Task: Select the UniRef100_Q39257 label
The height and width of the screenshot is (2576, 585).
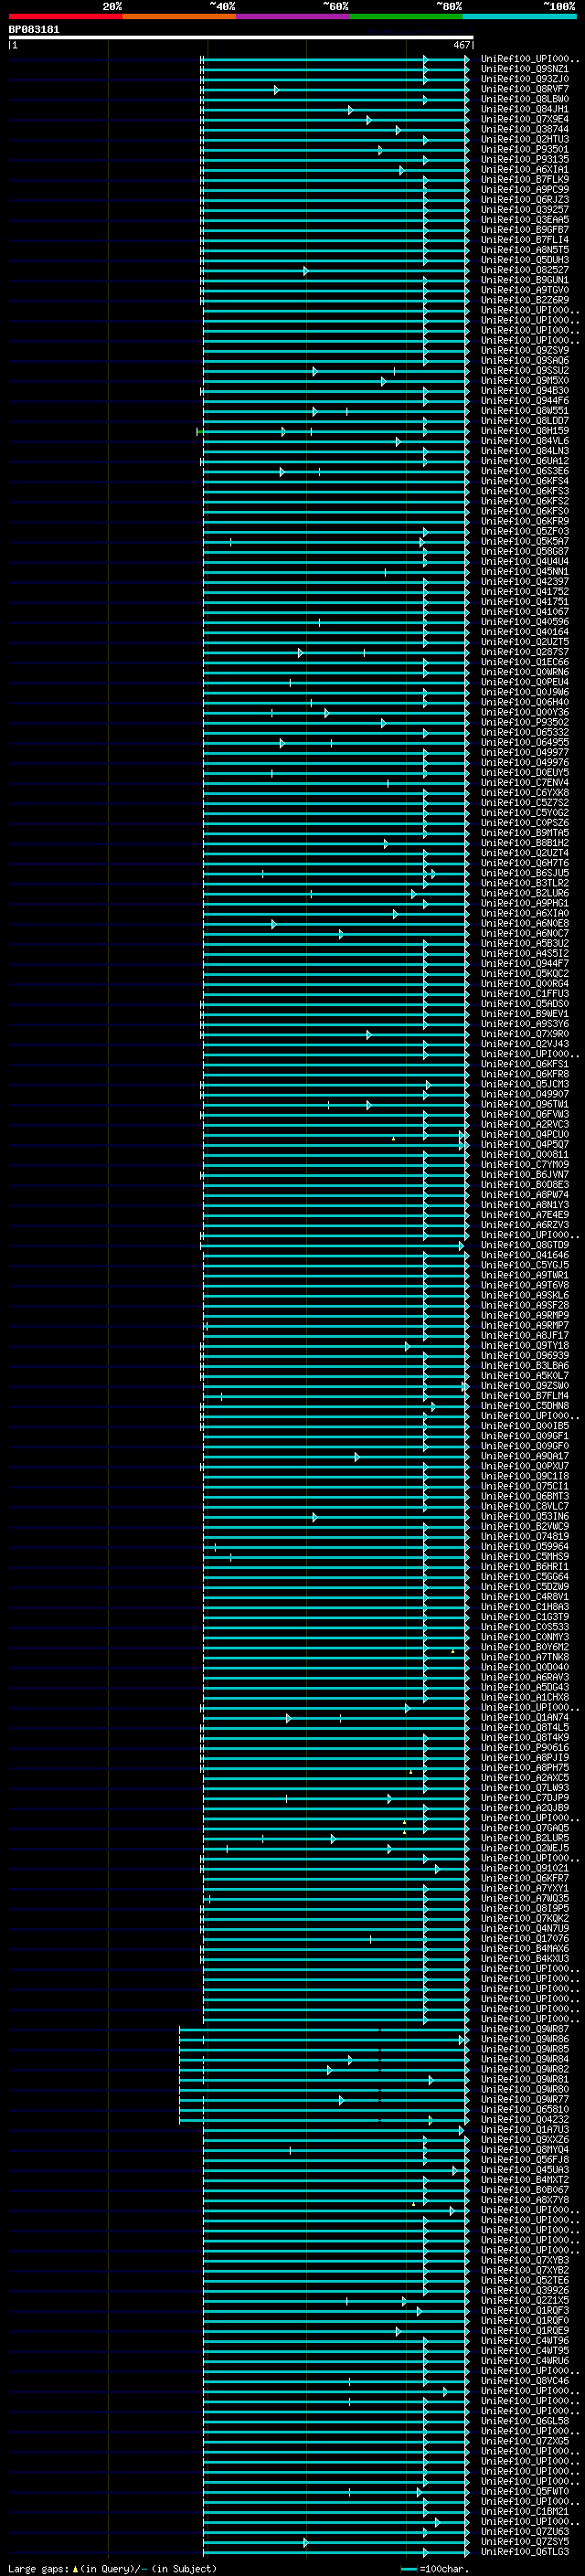Action: pos(525,210)
